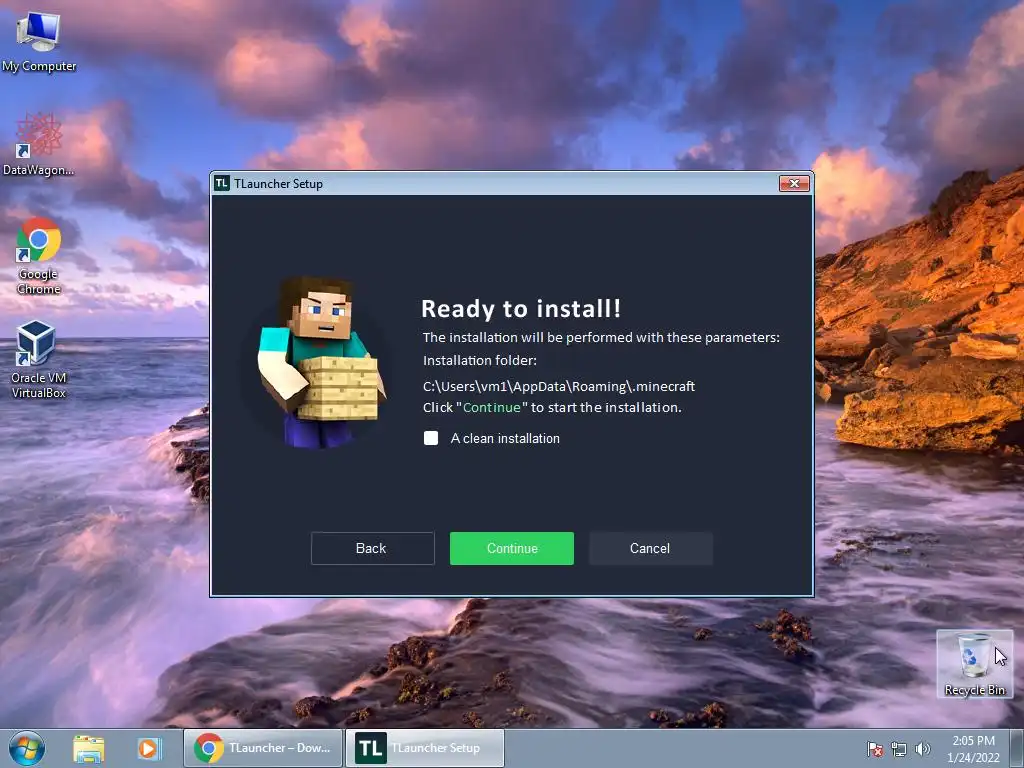Click the TL logo in the title bar
1024x768 pixels.
pos(222,184)
